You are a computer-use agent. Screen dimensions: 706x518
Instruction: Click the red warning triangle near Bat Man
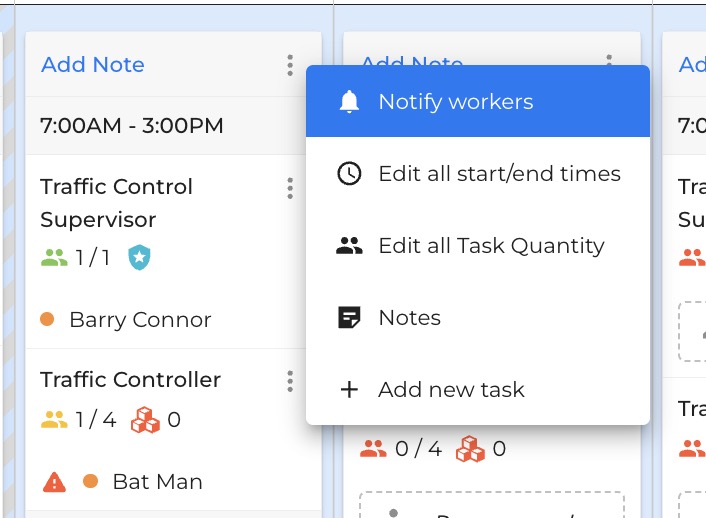[55, 482]
